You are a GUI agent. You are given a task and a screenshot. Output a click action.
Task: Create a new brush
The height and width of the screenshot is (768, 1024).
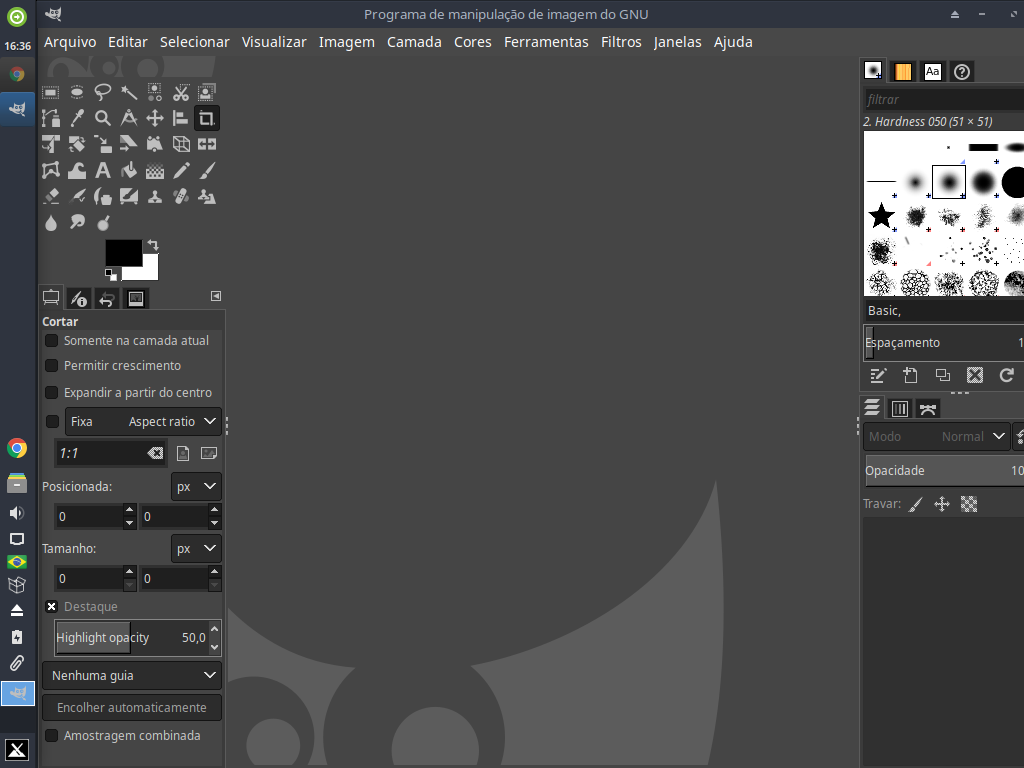coord(910,376)
